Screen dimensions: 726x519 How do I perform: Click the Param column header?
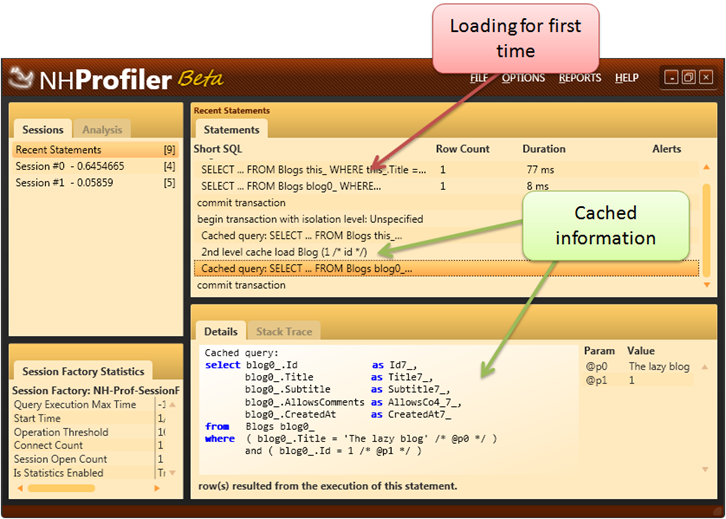[599, 351]
